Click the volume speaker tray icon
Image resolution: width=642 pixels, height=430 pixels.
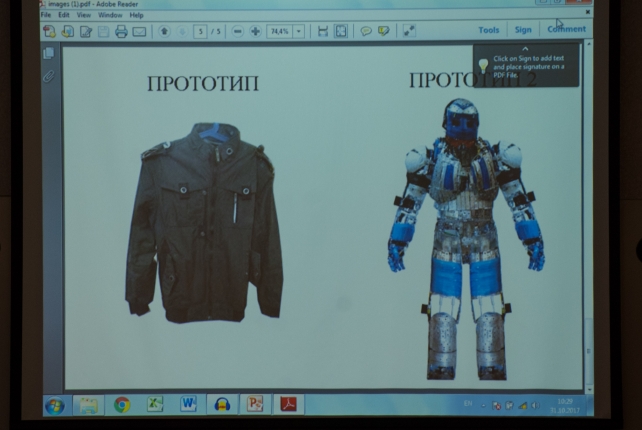tap(535, 405)
